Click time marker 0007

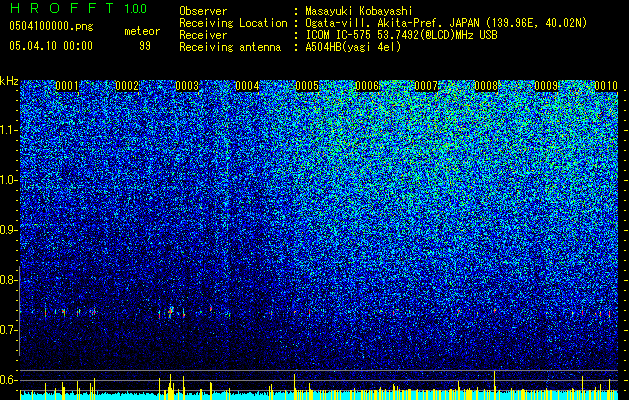click(x=426, y=86)
